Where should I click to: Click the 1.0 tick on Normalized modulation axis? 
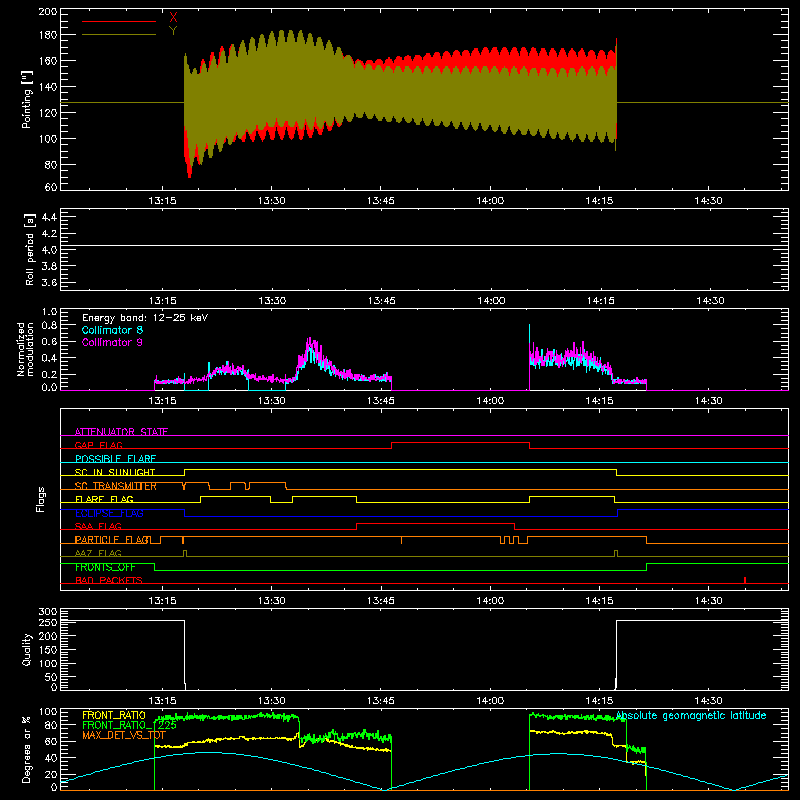tap(49, 312)
